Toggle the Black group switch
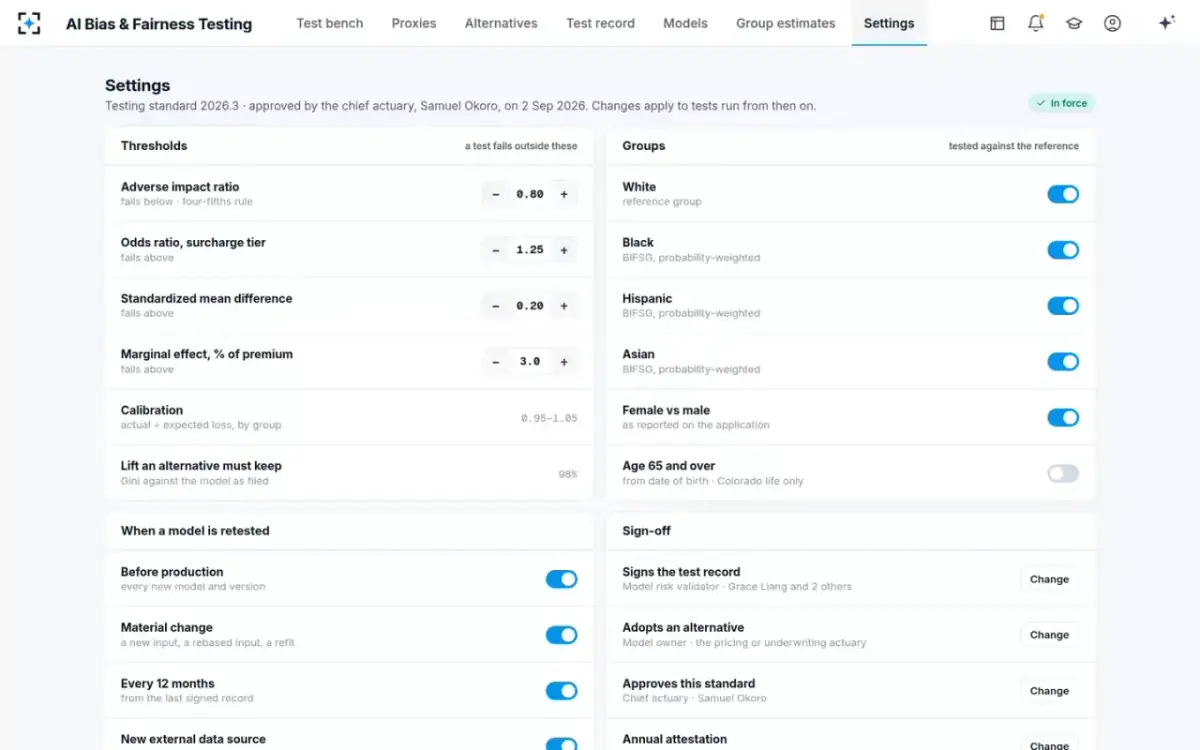Viewport: 1200px width, 750px height. [x=1063, y=250]
